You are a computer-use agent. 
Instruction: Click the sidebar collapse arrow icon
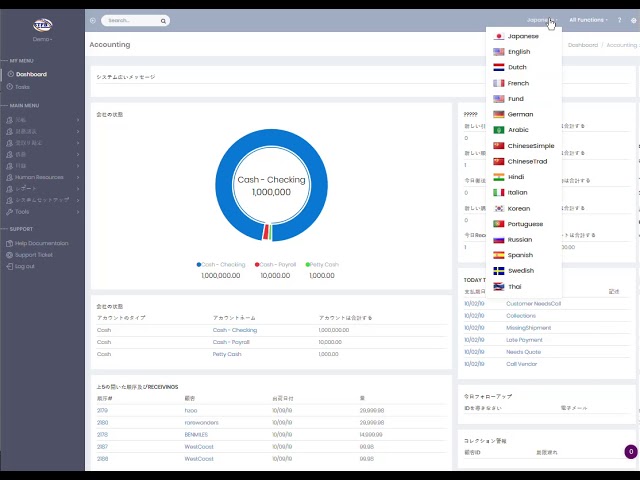tap(93, 20)
